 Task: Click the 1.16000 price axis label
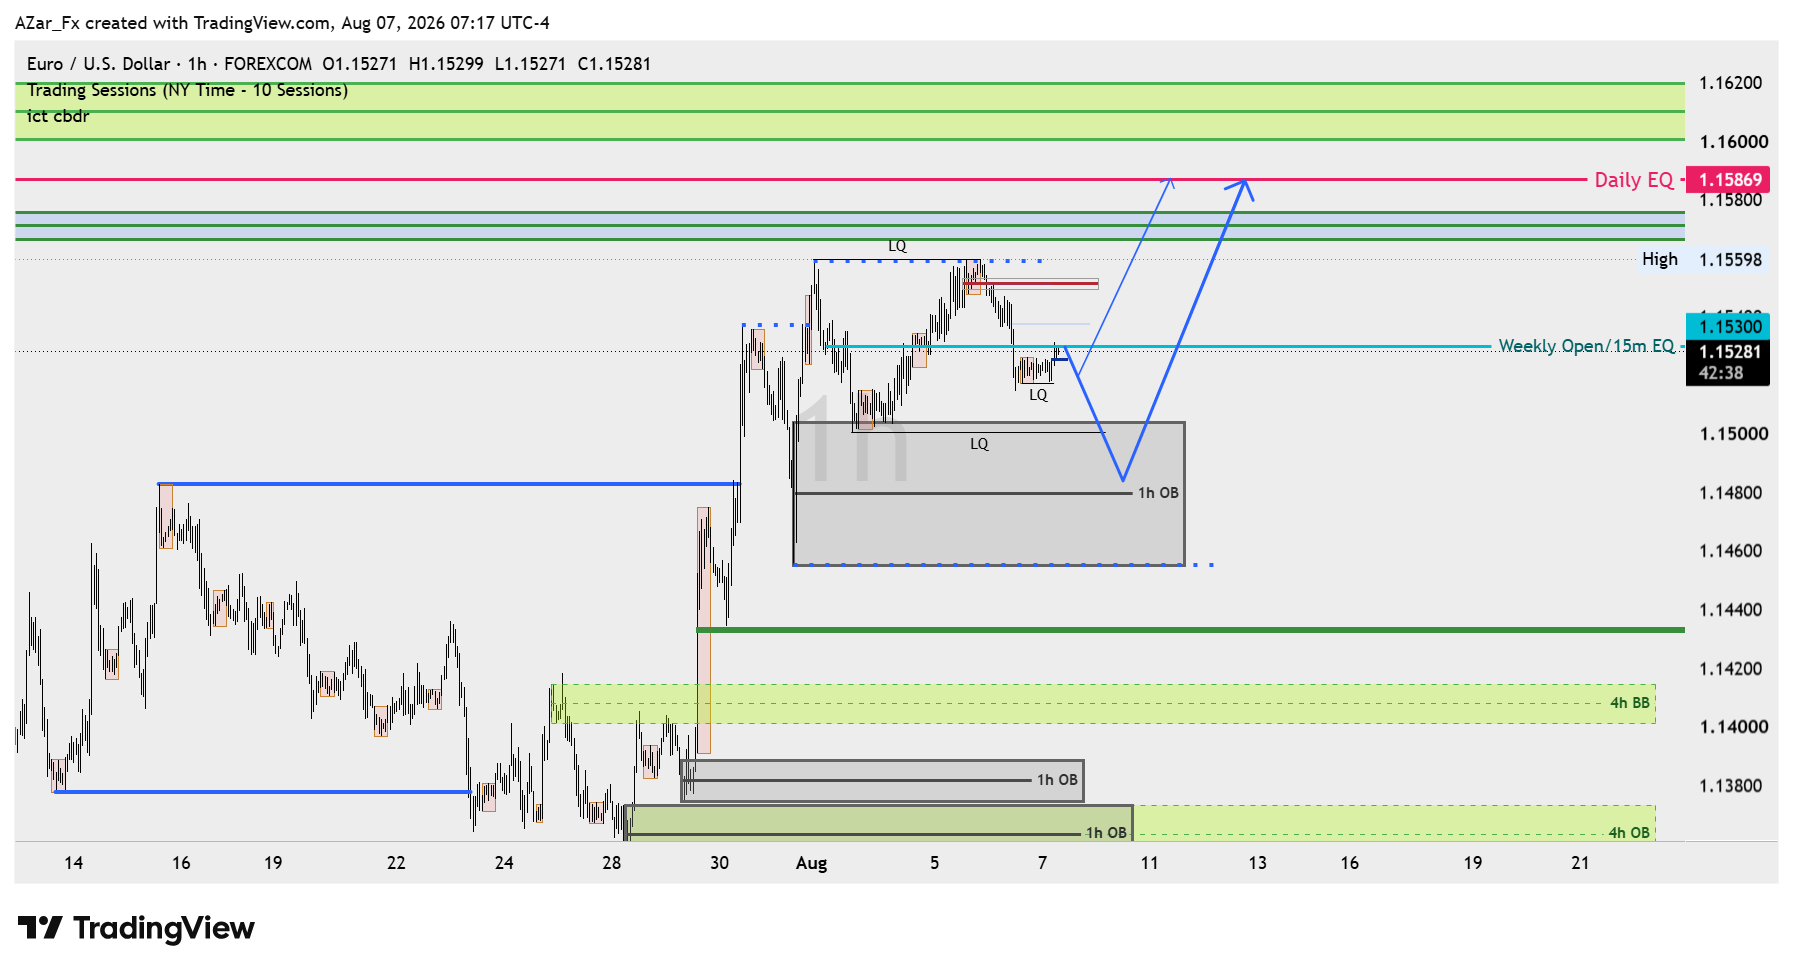(1734, 142)
